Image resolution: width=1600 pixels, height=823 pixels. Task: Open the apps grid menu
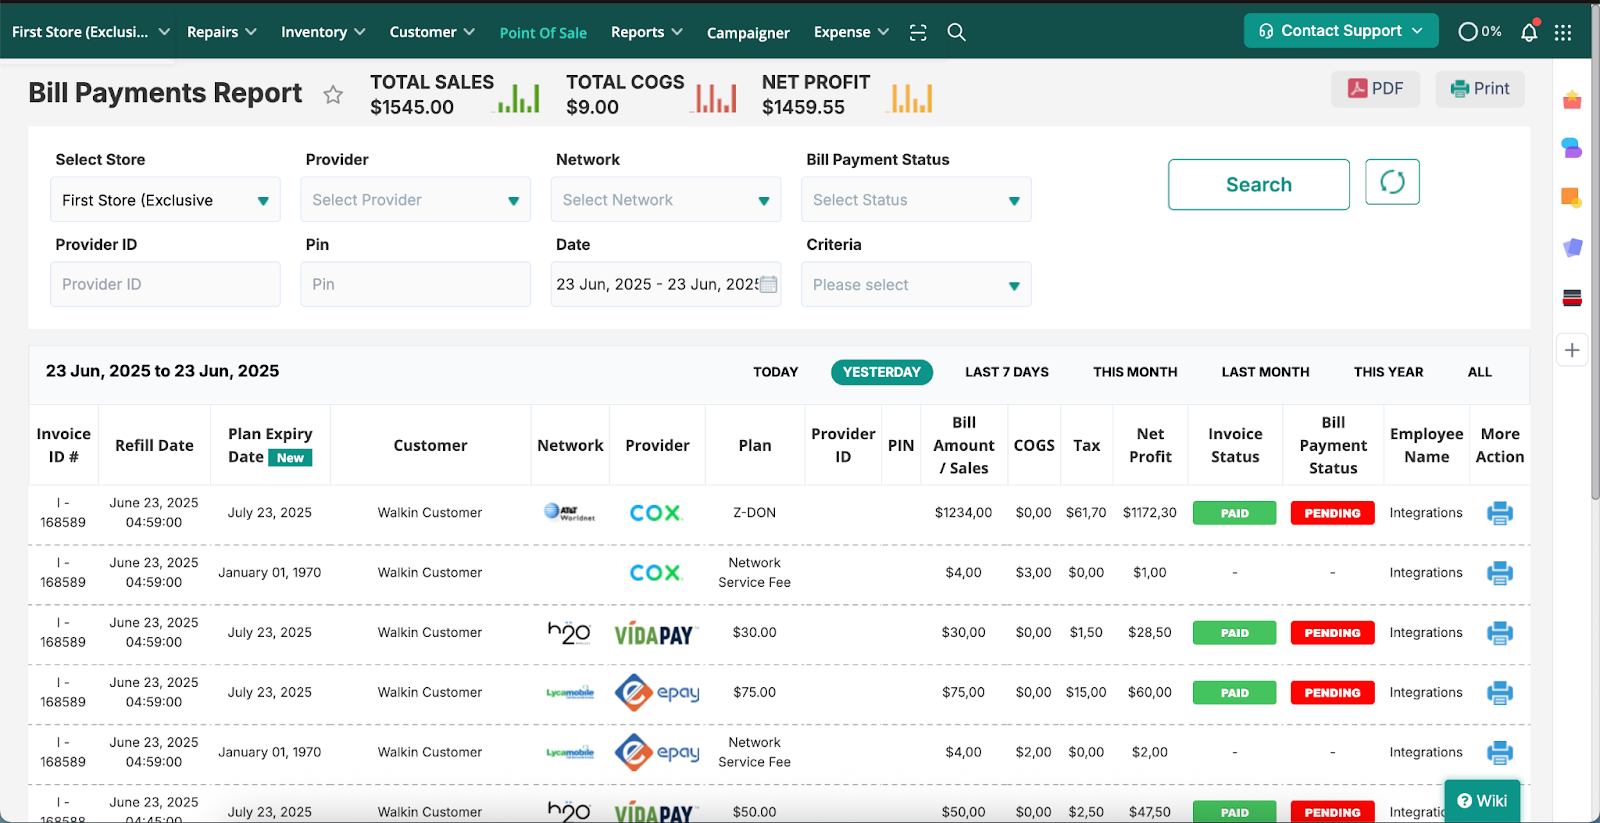pos(1563,32)
